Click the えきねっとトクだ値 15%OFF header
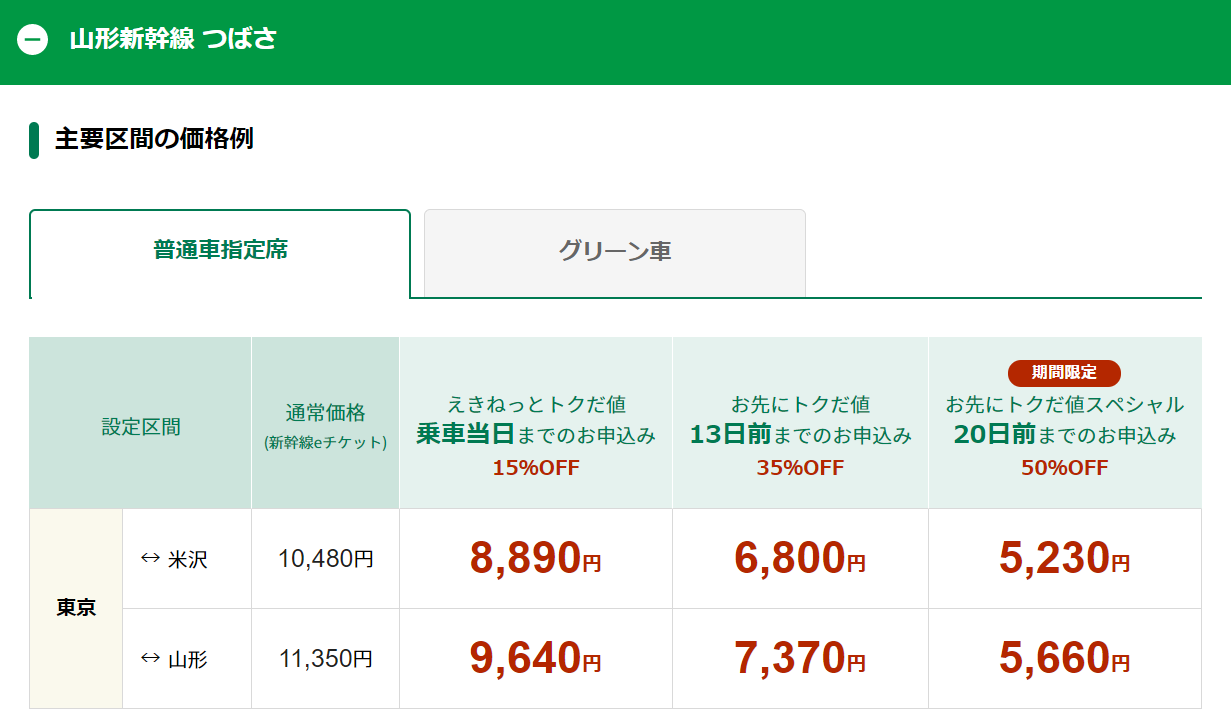The width and height of the screenshot is (1231, 722). [x=536, y=423]
